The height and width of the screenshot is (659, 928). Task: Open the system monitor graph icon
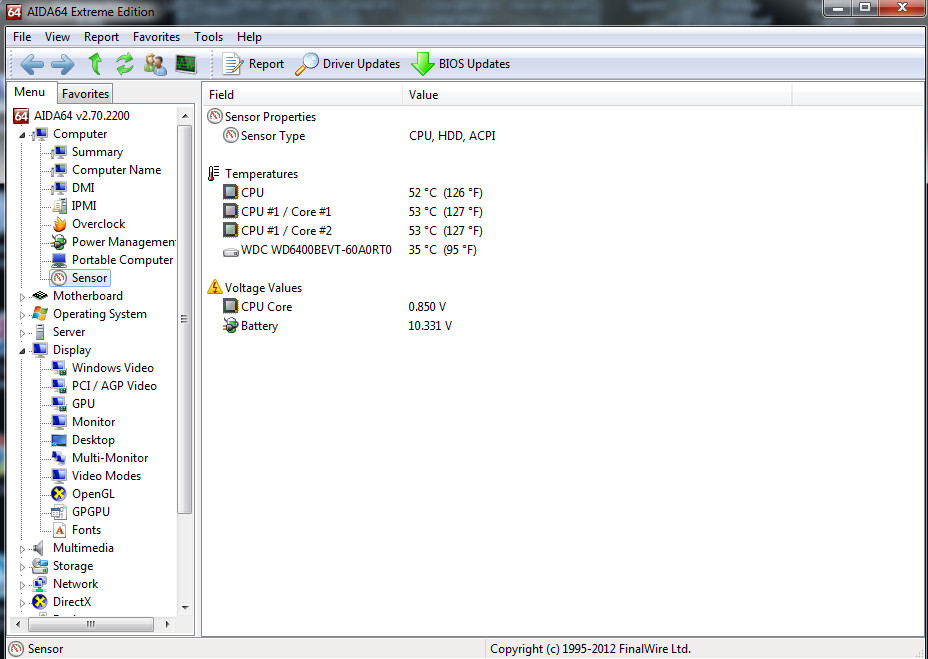[x=186, y=63]
